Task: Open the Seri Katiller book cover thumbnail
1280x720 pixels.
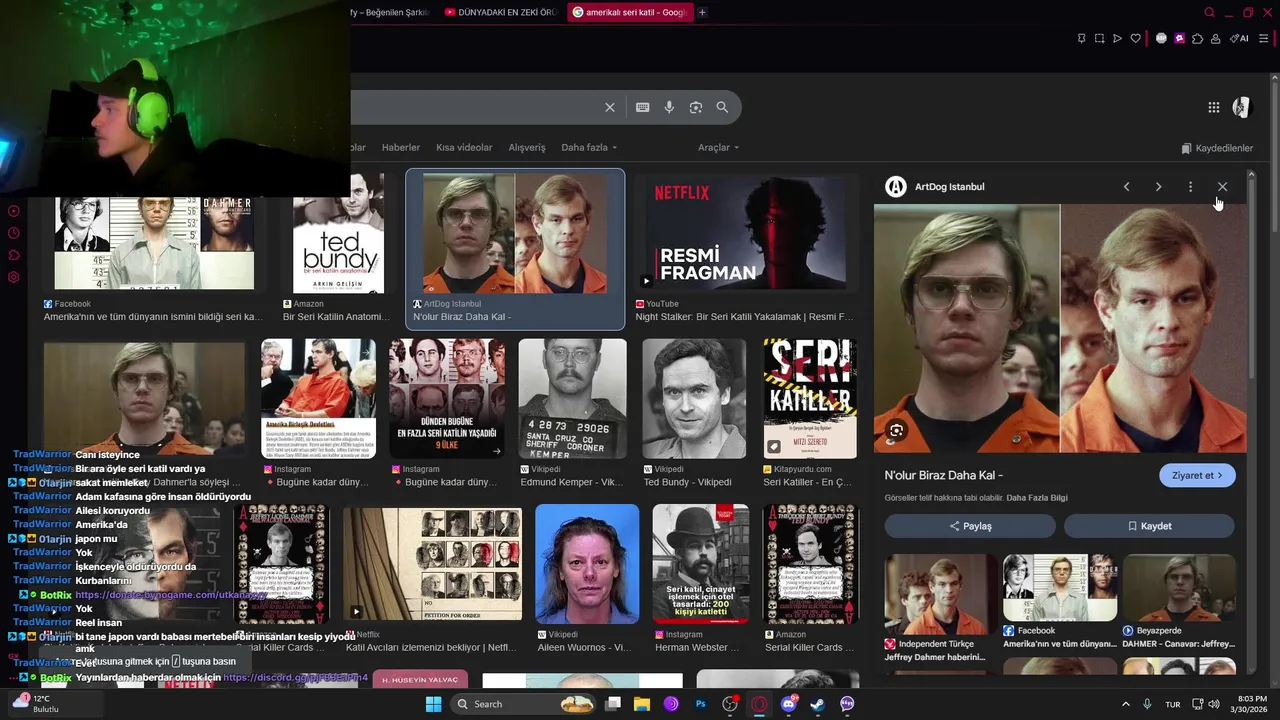Action: [x=810, y=399]
